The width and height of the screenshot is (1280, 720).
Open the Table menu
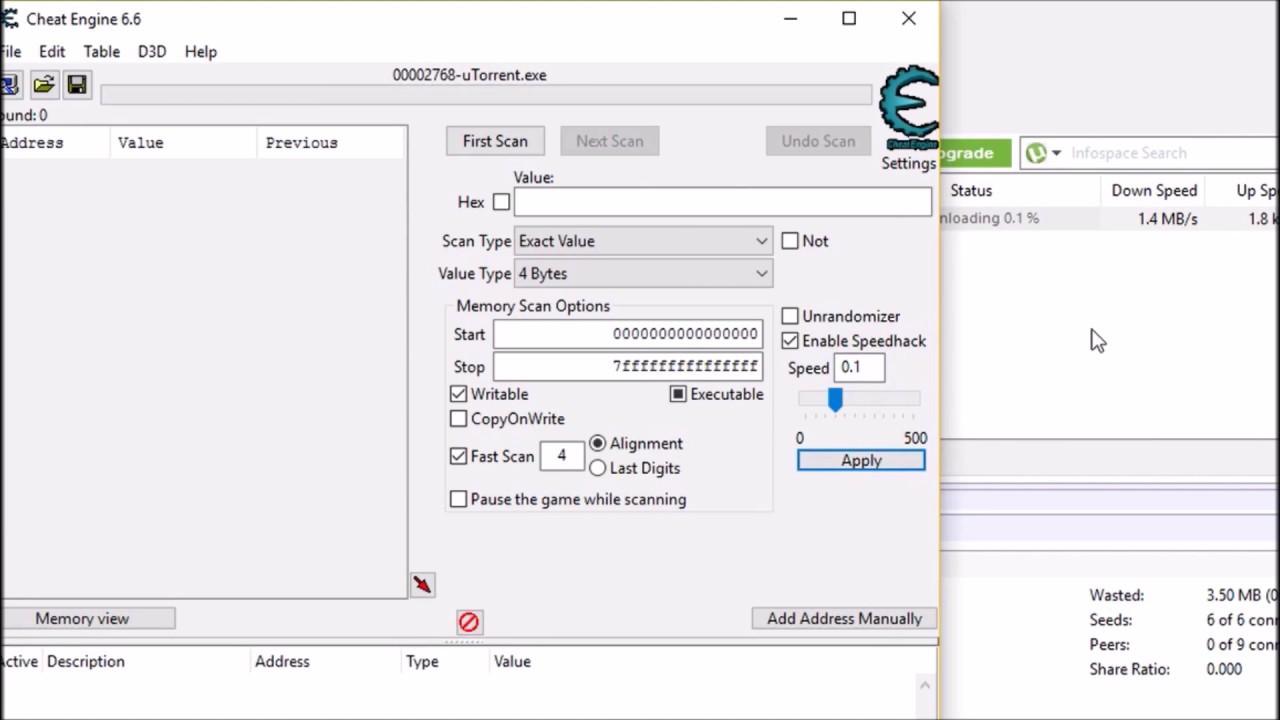pos(101,52)
